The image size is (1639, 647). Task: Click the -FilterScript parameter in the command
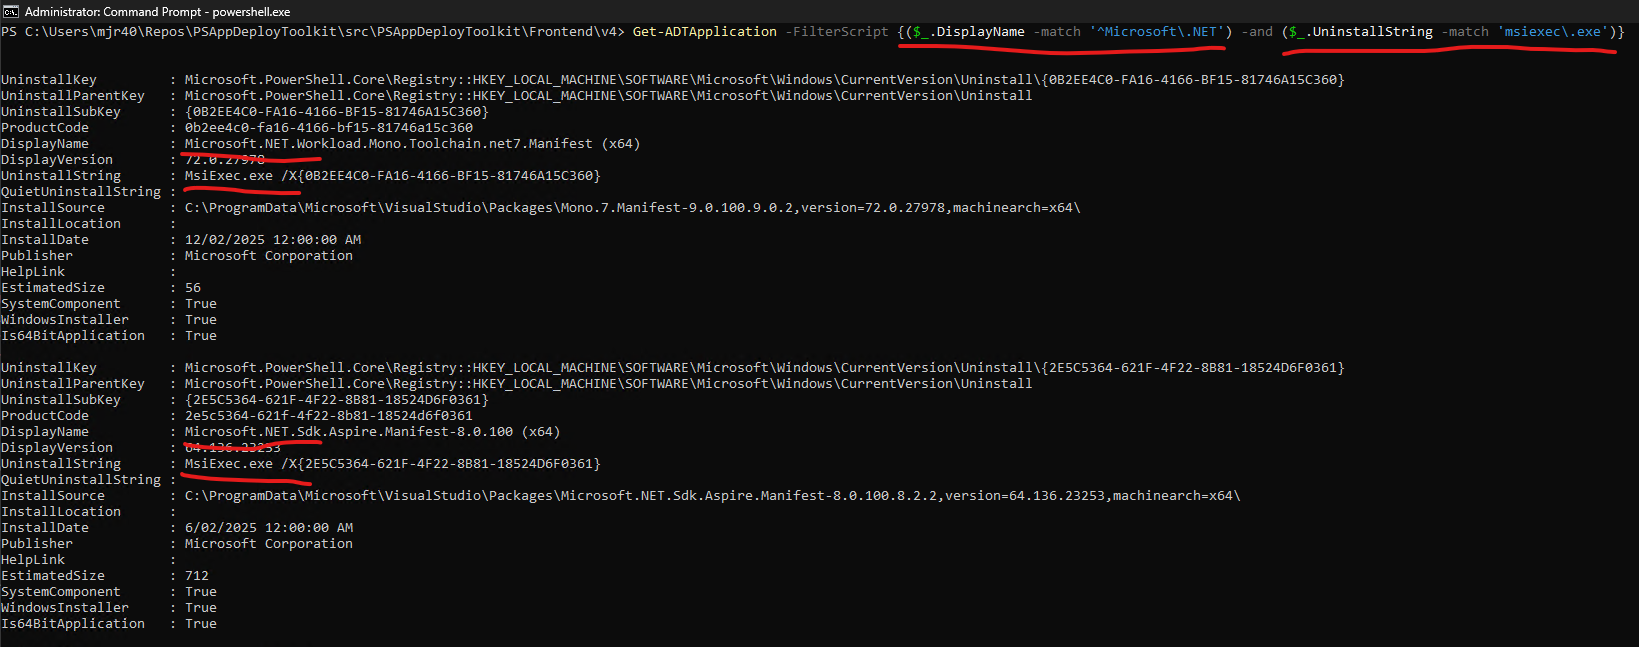836,32
